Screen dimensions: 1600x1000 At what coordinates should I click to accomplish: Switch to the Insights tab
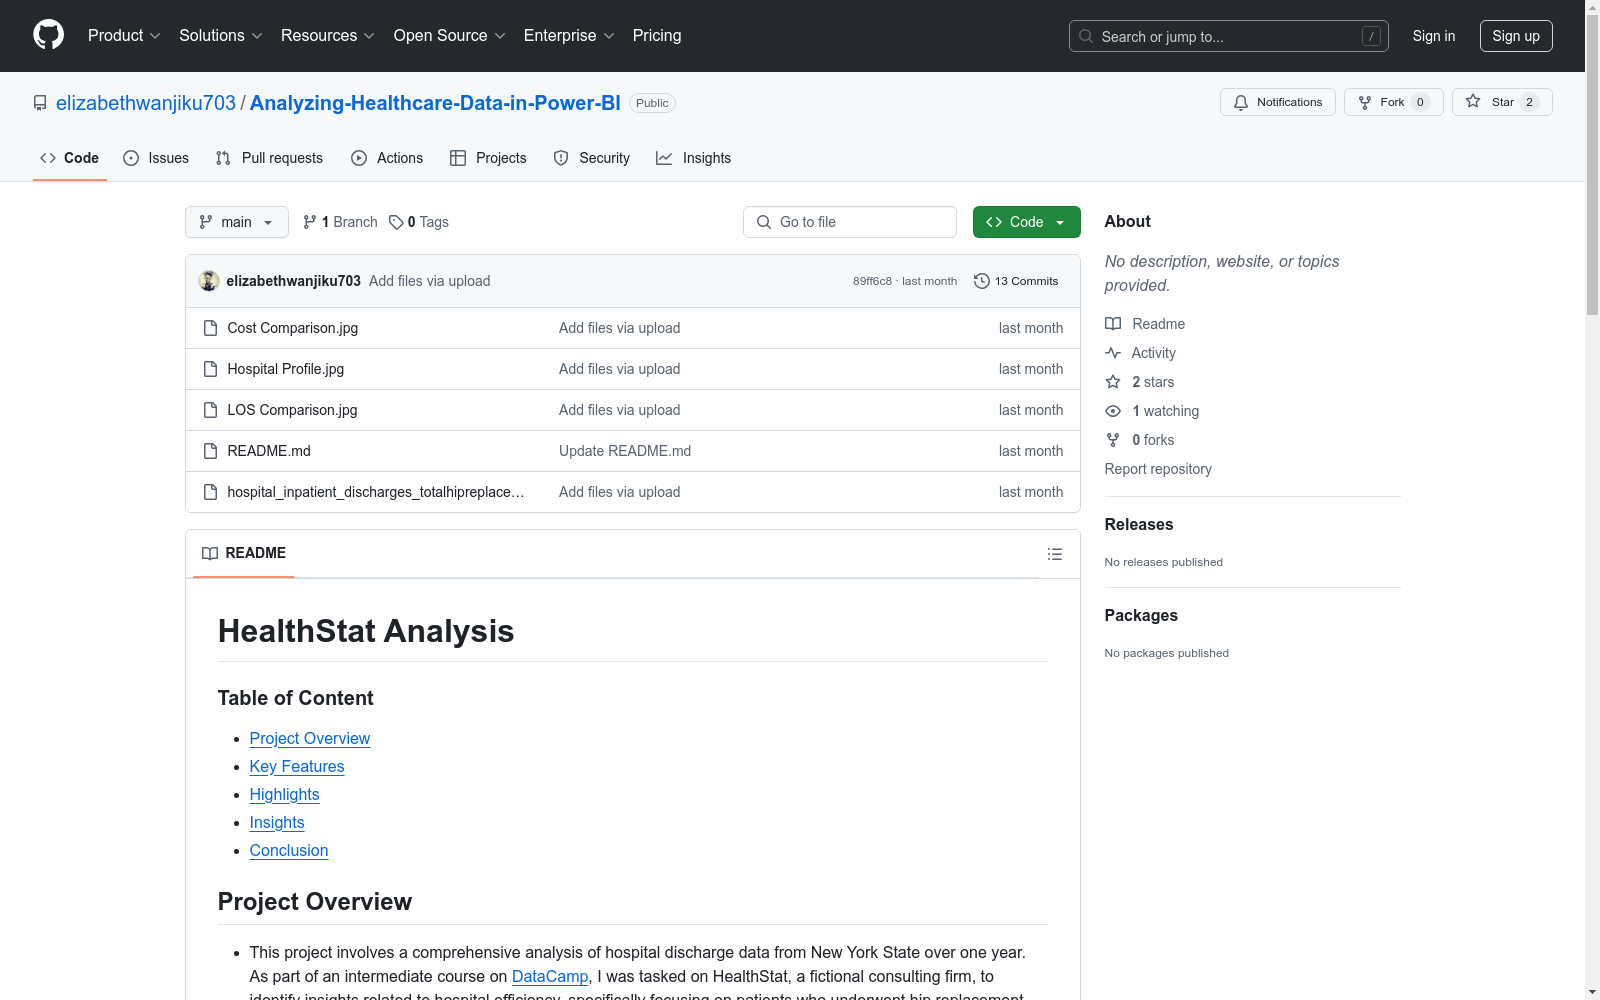tap(693, 158)
